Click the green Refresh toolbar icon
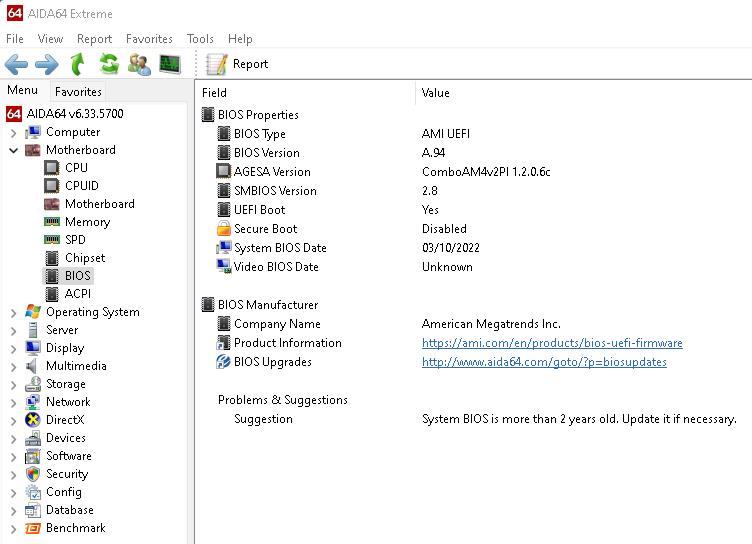The height and width of the screenshot is (544, 752). (109, 64)
